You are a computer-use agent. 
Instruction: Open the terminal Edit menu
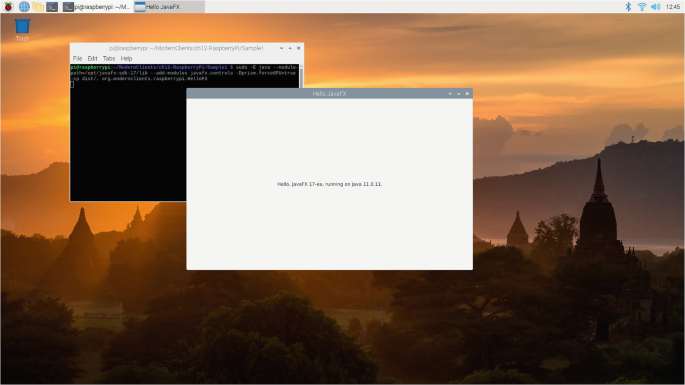92,58
